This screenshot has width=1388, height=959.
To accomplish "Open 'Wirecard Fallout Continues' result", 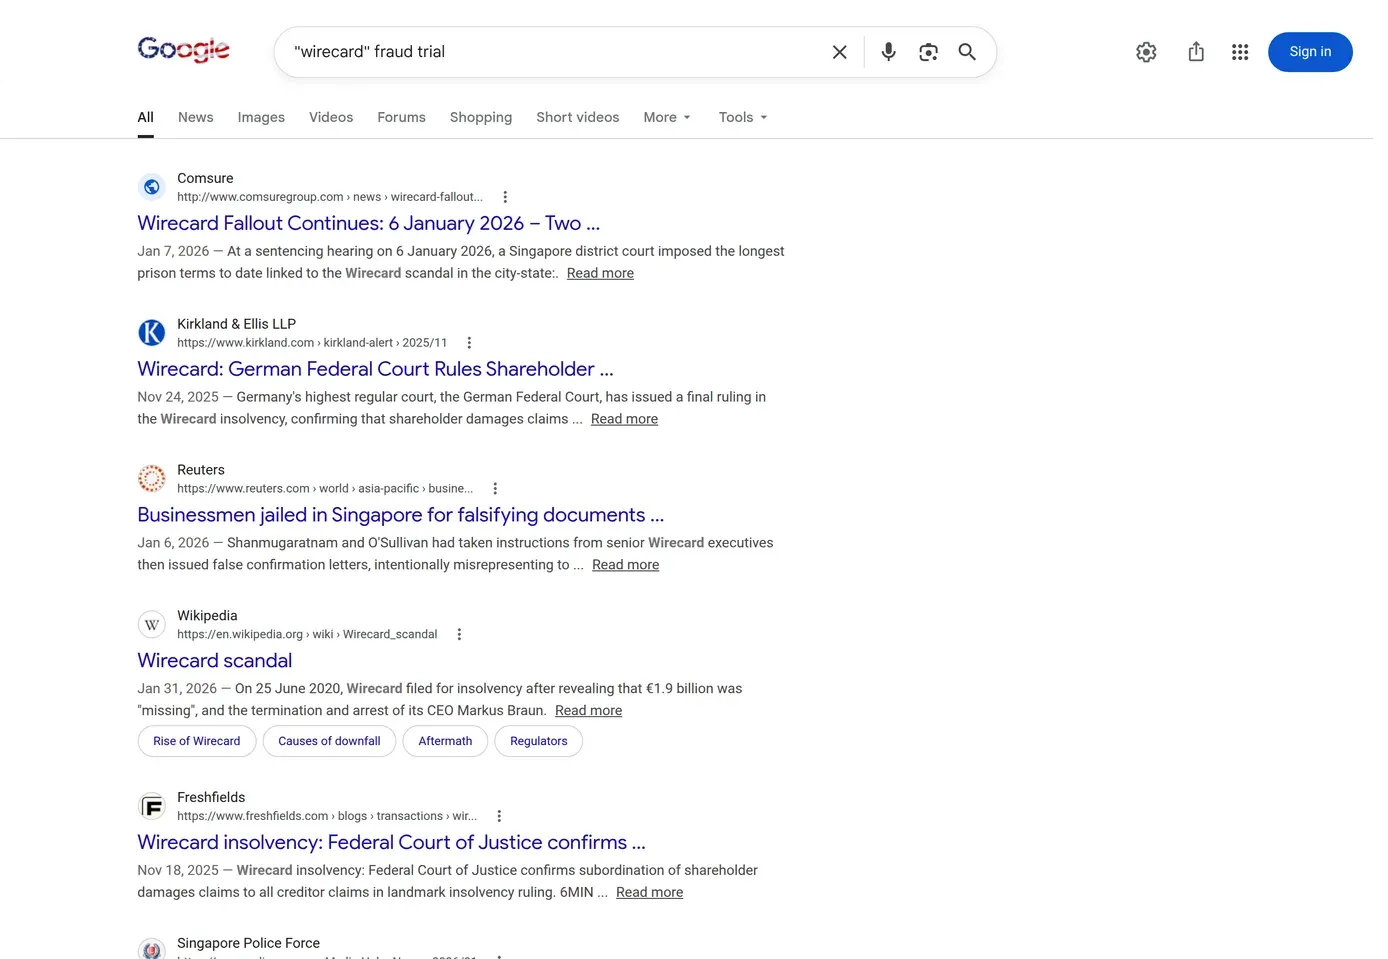I will pos(368,223).
